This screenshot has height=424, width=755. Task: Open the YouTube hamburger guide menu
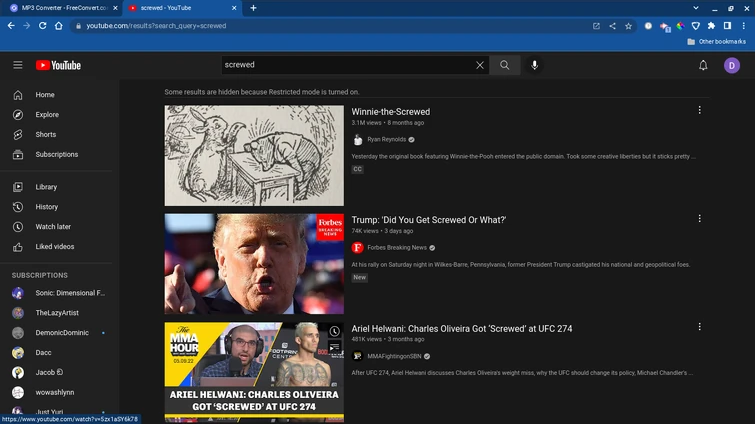tap(17, 65)
